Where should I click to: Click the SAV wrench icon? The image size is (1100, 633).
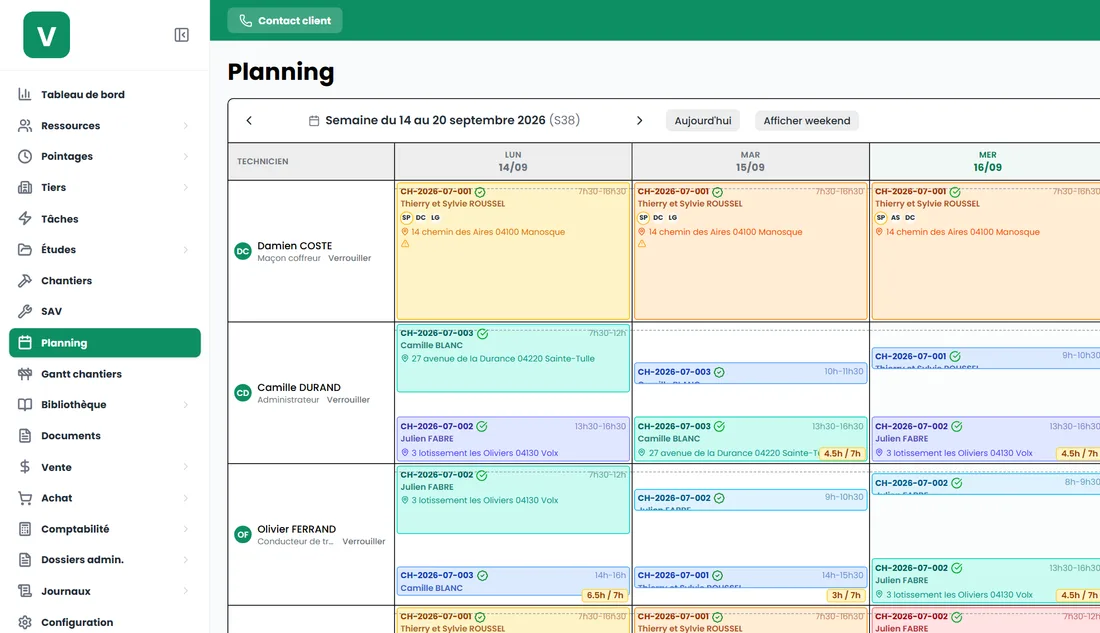click(25, 312)
